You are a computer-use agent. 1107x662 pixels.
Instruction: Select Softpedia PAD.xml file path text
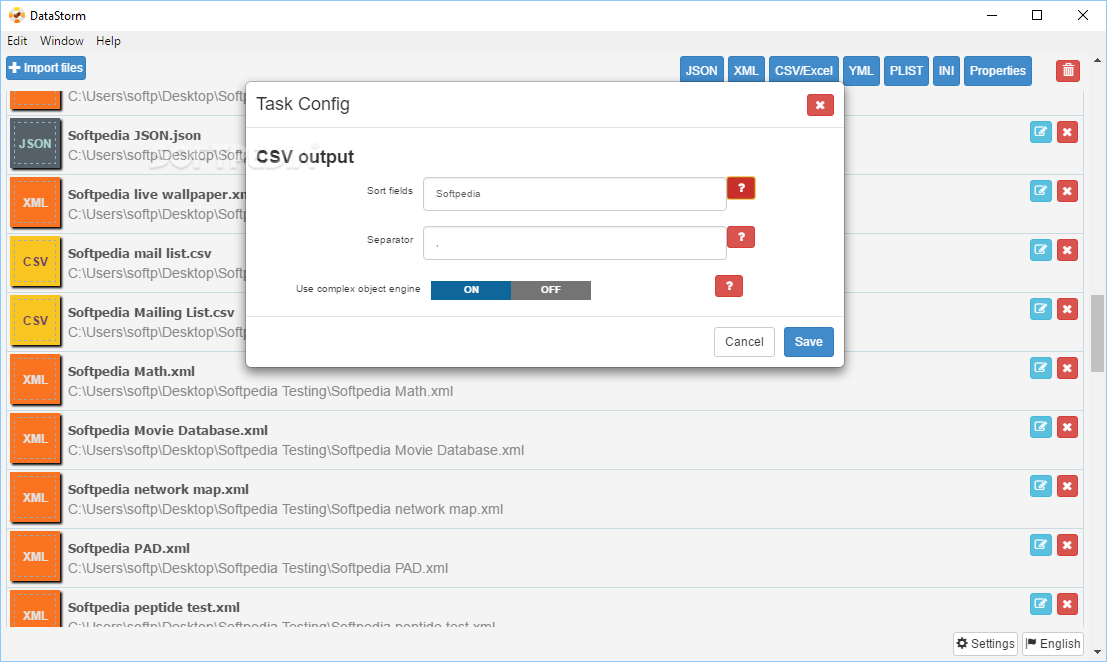coord(258,568)
